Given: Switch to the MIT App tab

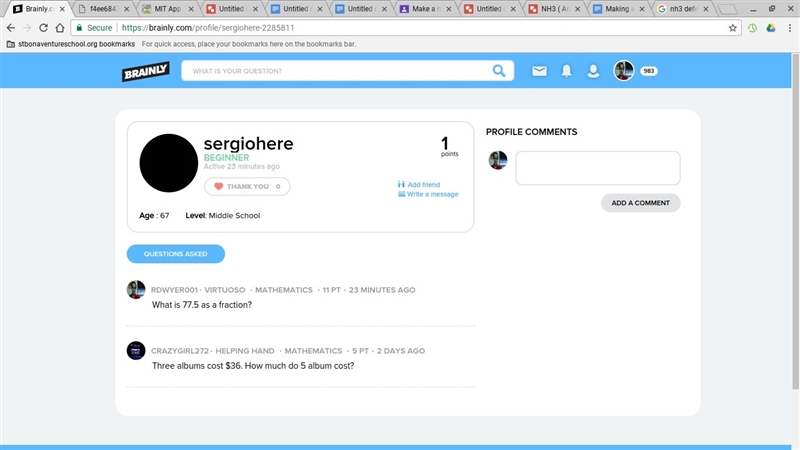Looking at the screenshot, I should click(x=168, y=9).
